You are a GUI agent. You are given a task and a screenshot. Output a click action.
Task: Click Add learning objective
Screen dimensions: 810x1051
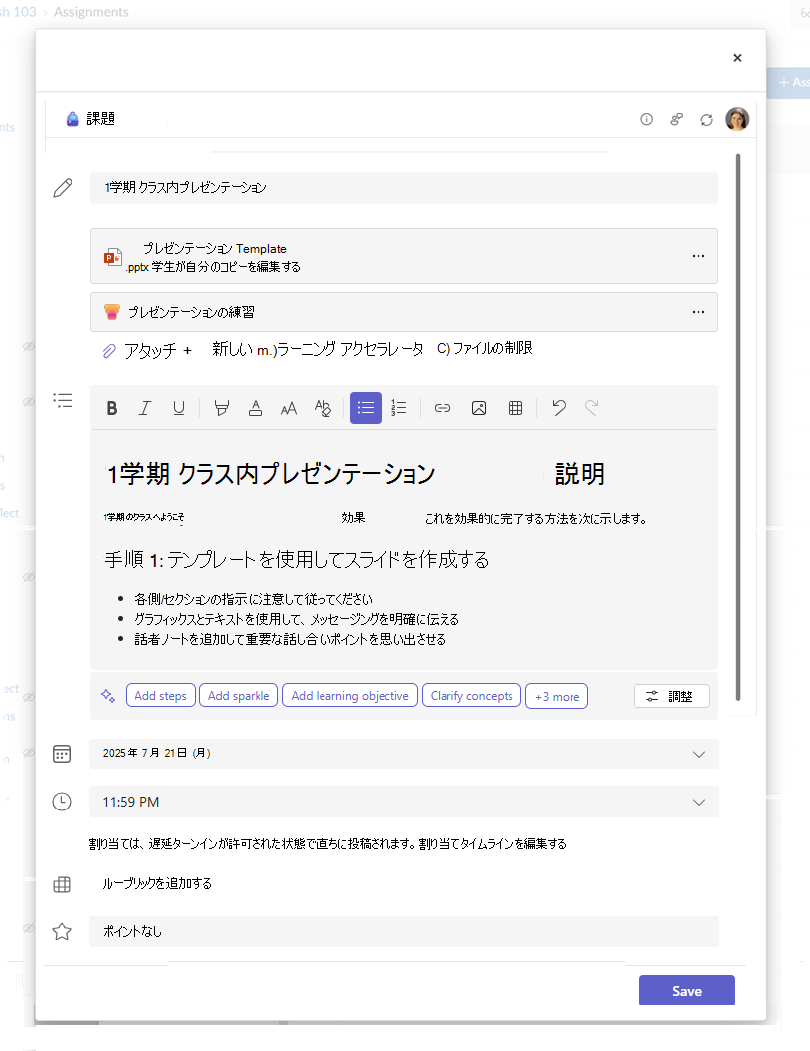click(349, 696)
